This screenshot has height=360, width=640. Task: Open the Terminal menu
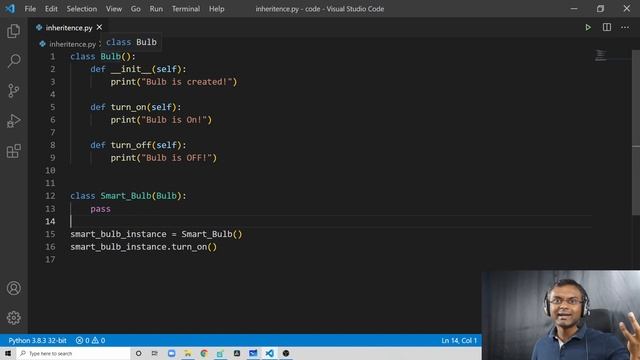pyautogui.click(x=186, y=9)
